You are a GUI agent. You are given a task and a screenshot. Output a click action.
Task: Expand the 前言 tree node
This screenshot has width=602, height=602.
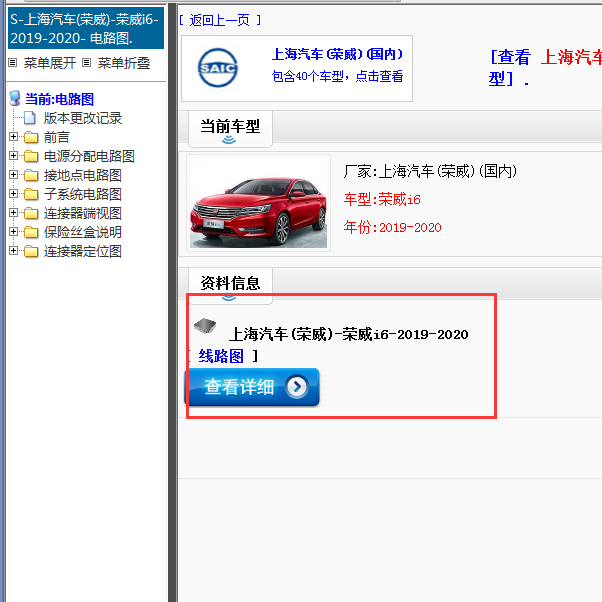click(13, 137)
